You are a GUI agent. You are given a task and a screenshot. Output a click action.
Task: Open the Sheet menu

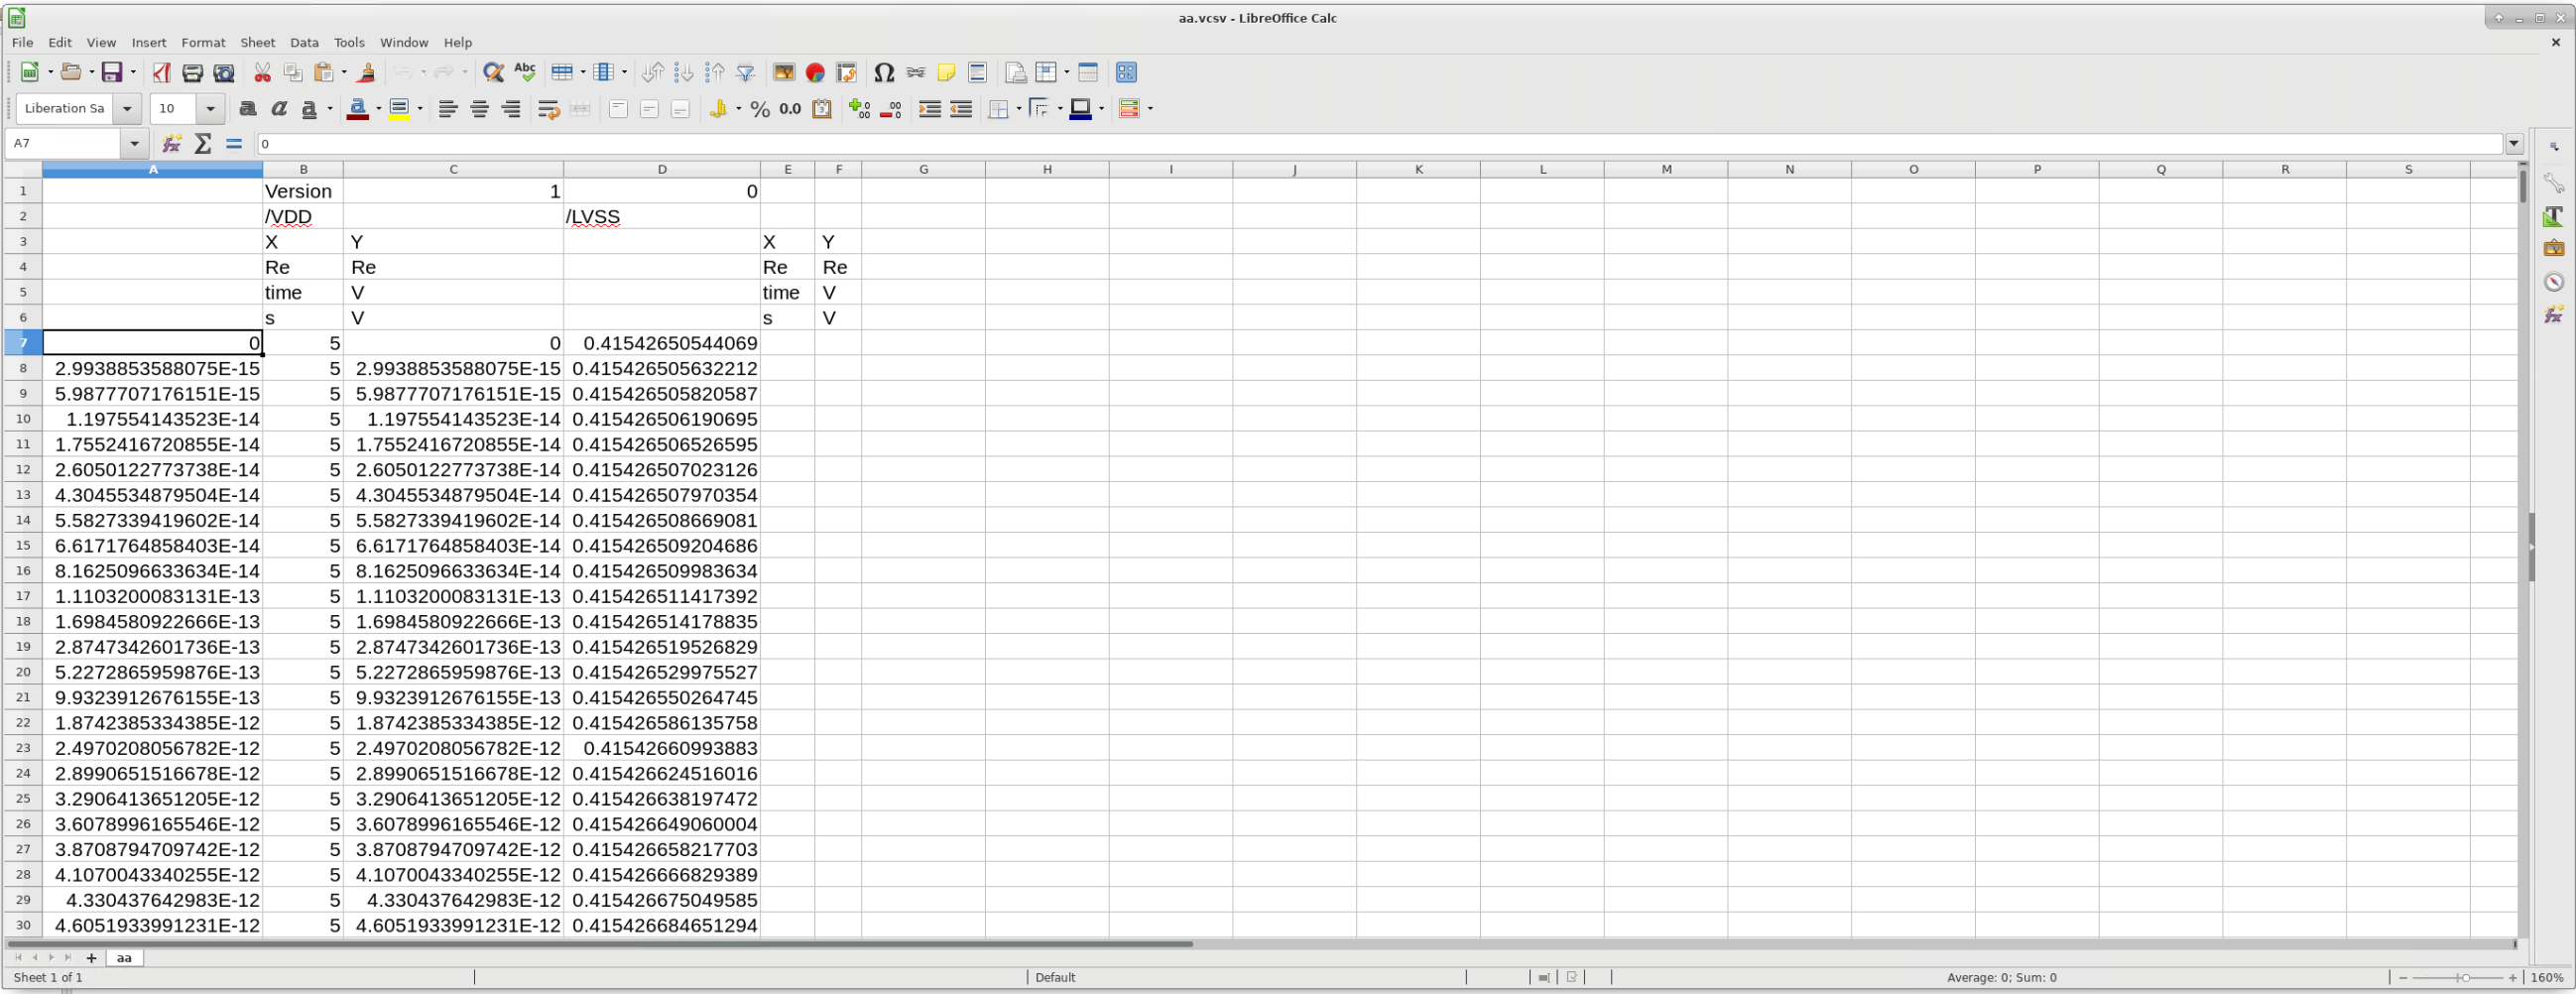coord(257,42)
